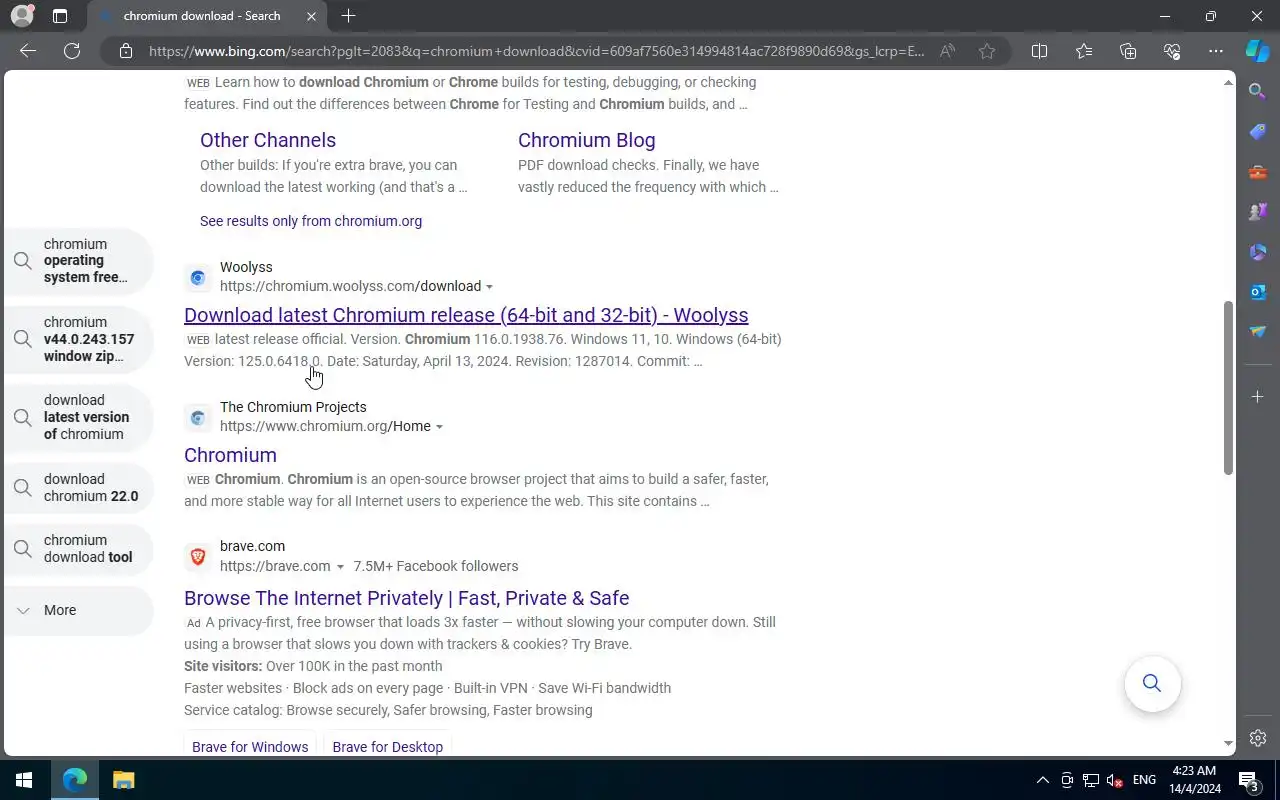Open File Explorer from taskbar
Image resolution: width=1280 pixels, height=800 pixels.
[x=123, y=780]
